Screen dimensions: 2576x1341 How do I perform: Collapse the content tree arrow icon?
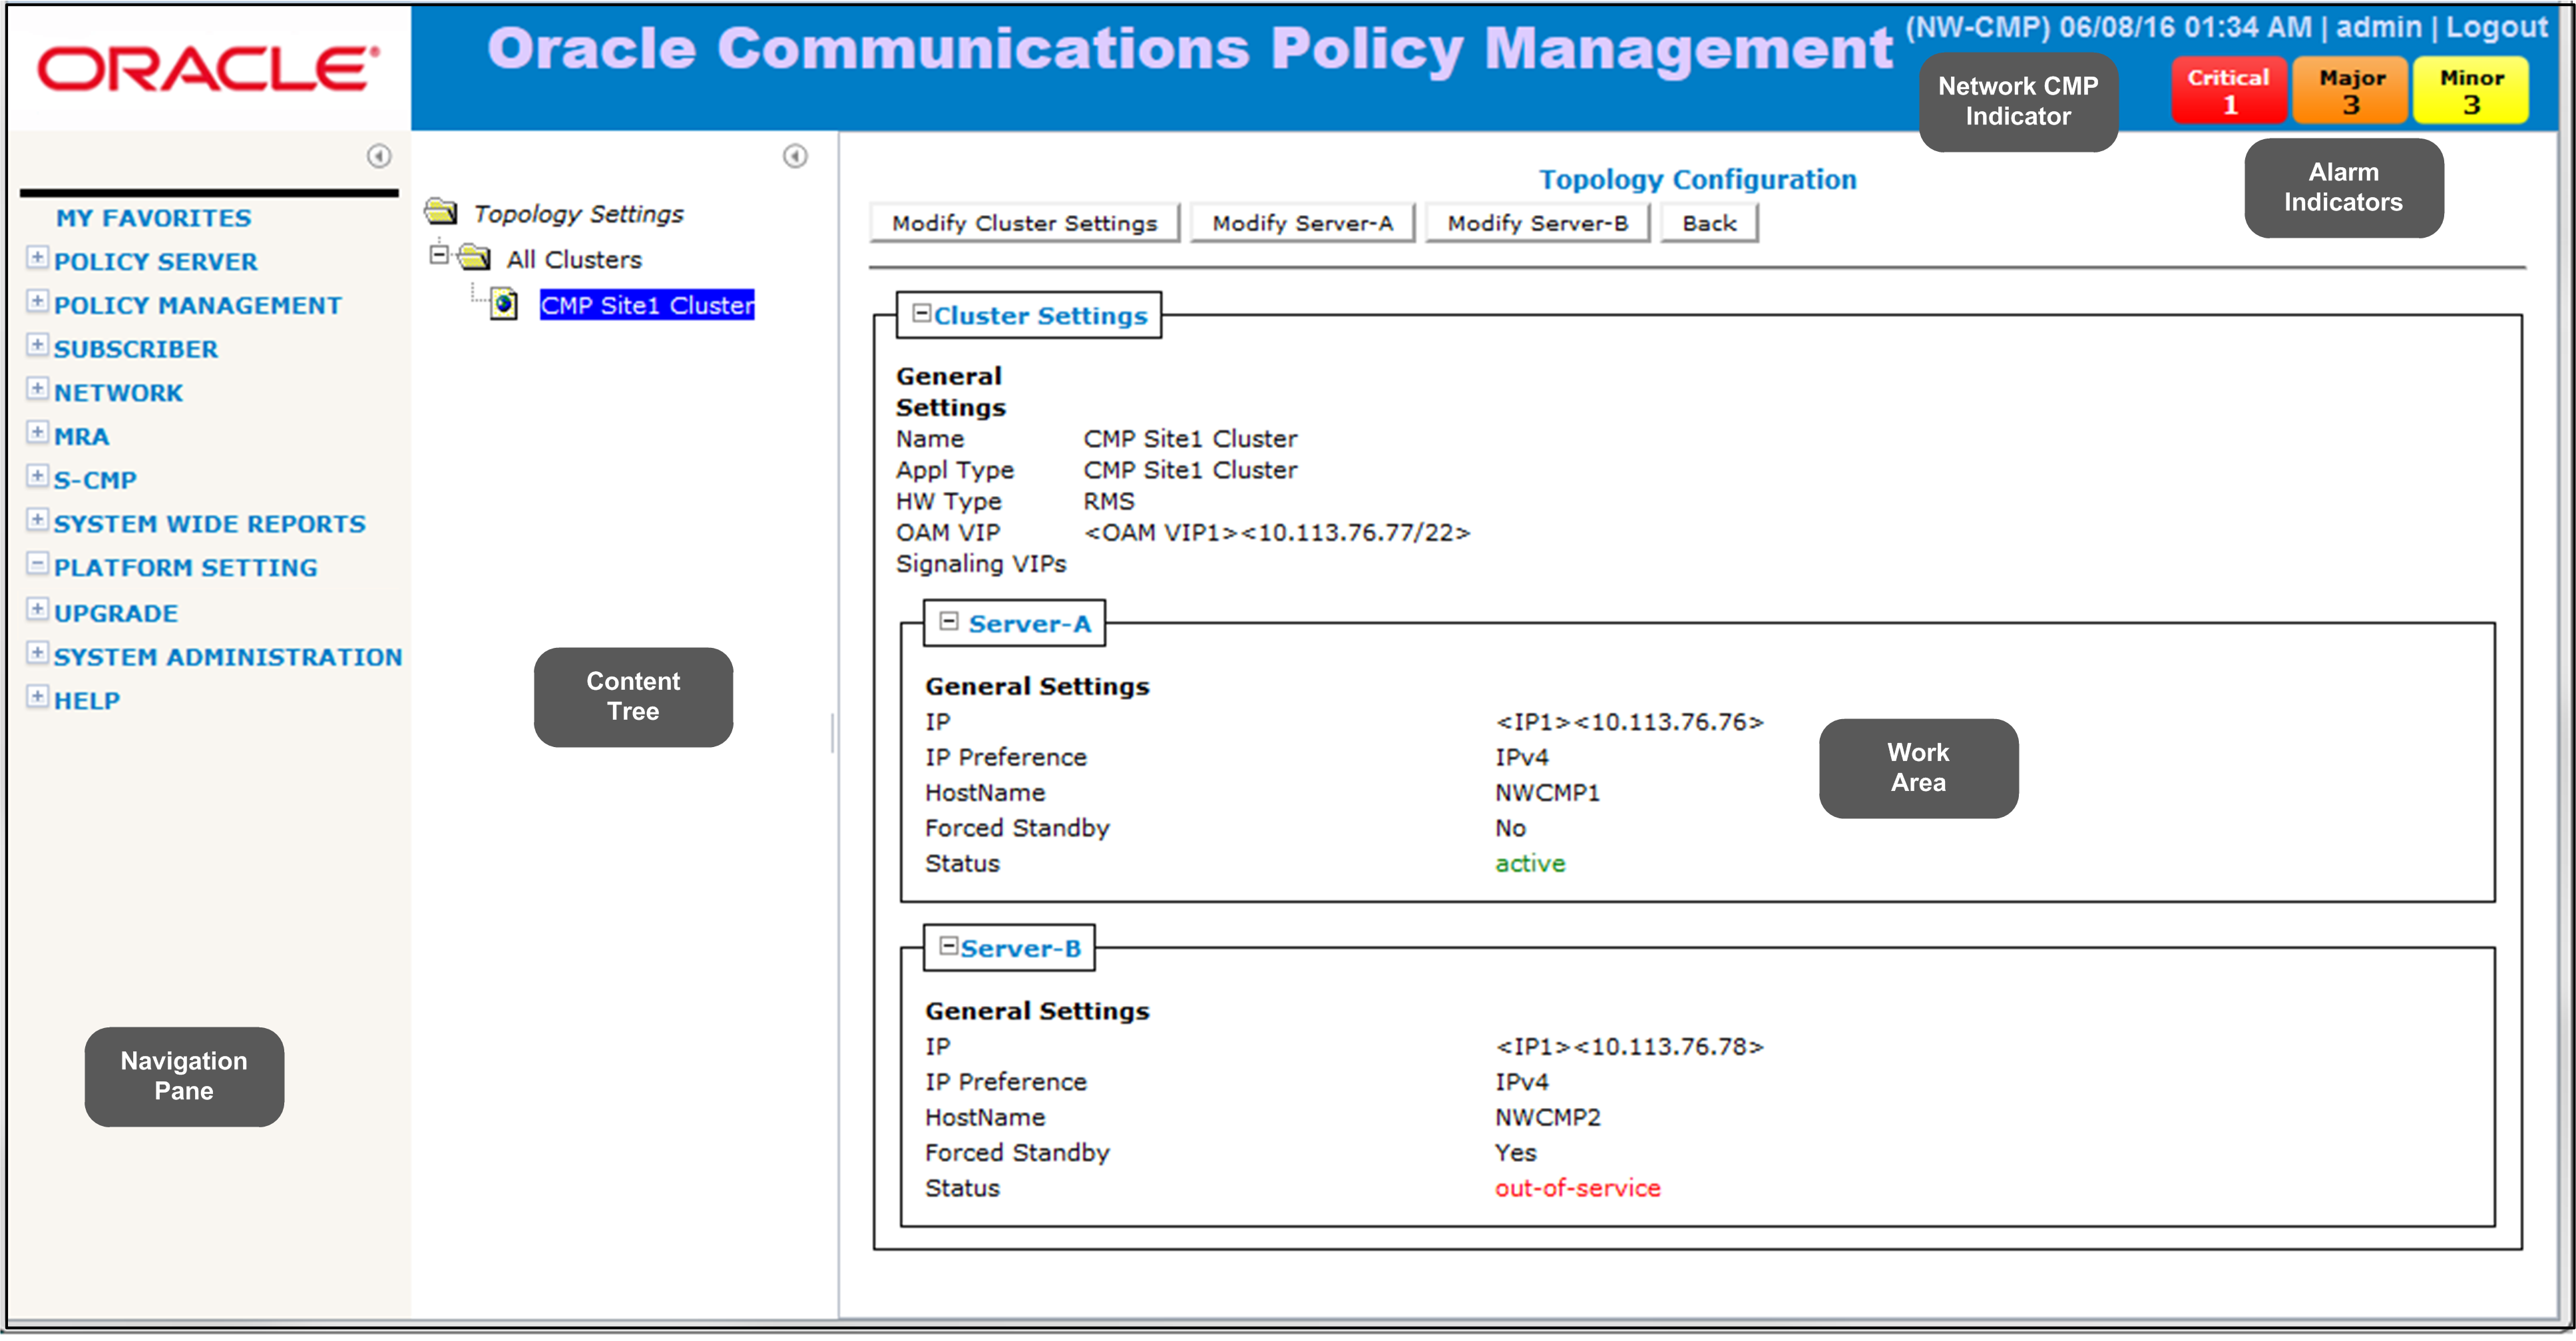pos(795,156)
